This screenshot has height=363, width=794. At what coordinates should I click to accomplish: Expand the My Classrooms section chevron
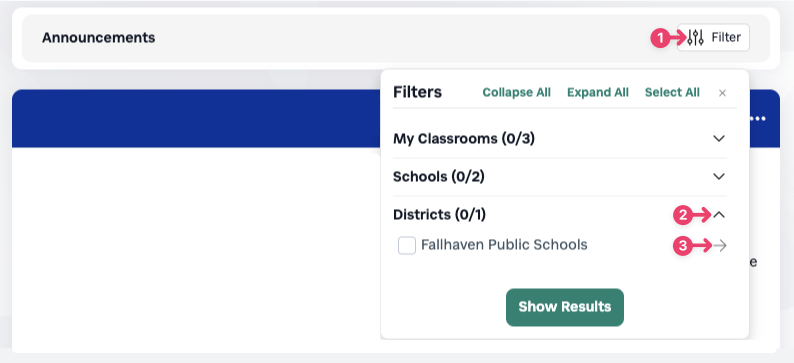point(719,138)
